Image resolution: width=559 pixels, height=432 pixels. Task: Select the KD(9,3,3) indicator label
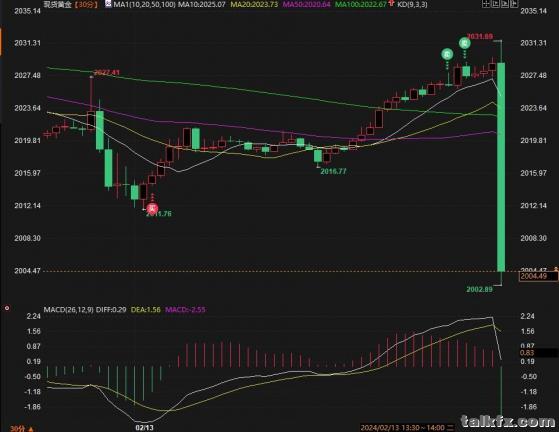click(412, 4)
